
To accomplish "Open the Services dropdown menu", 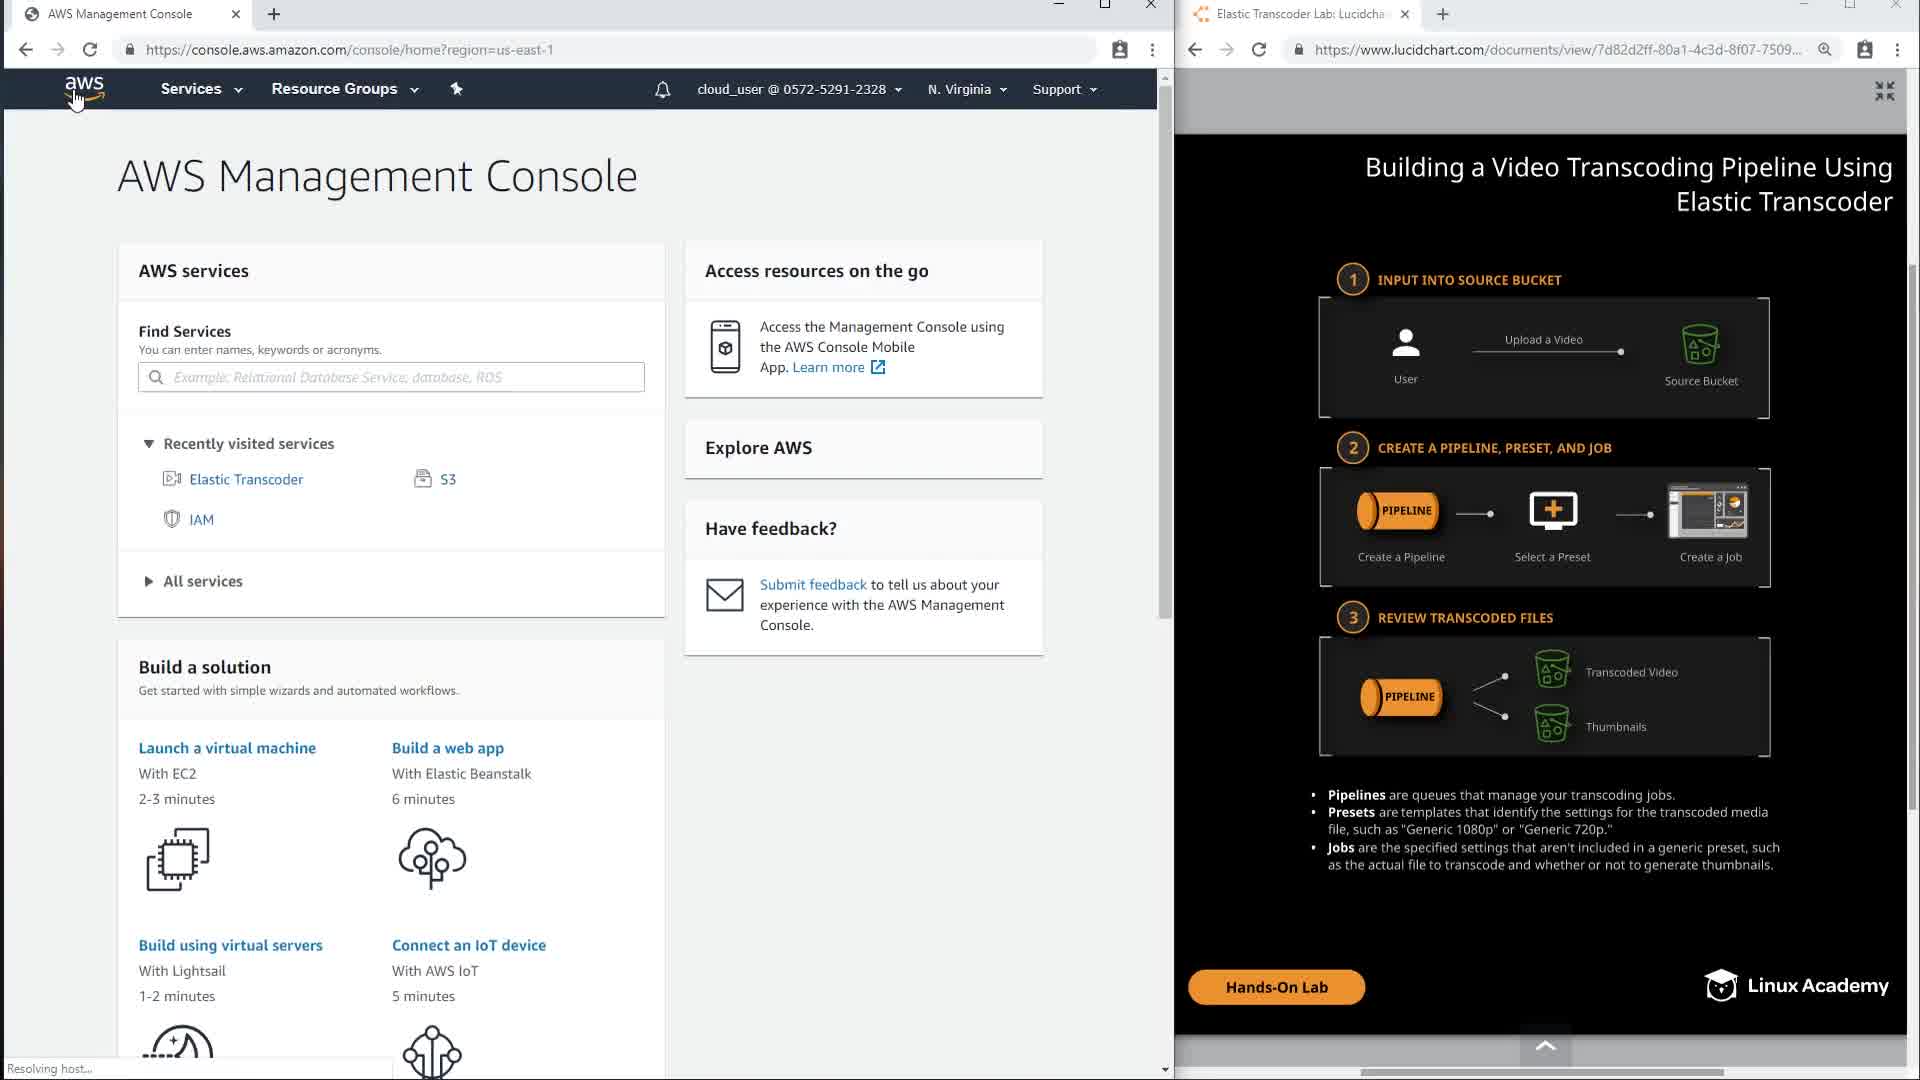I will point(201,89).
